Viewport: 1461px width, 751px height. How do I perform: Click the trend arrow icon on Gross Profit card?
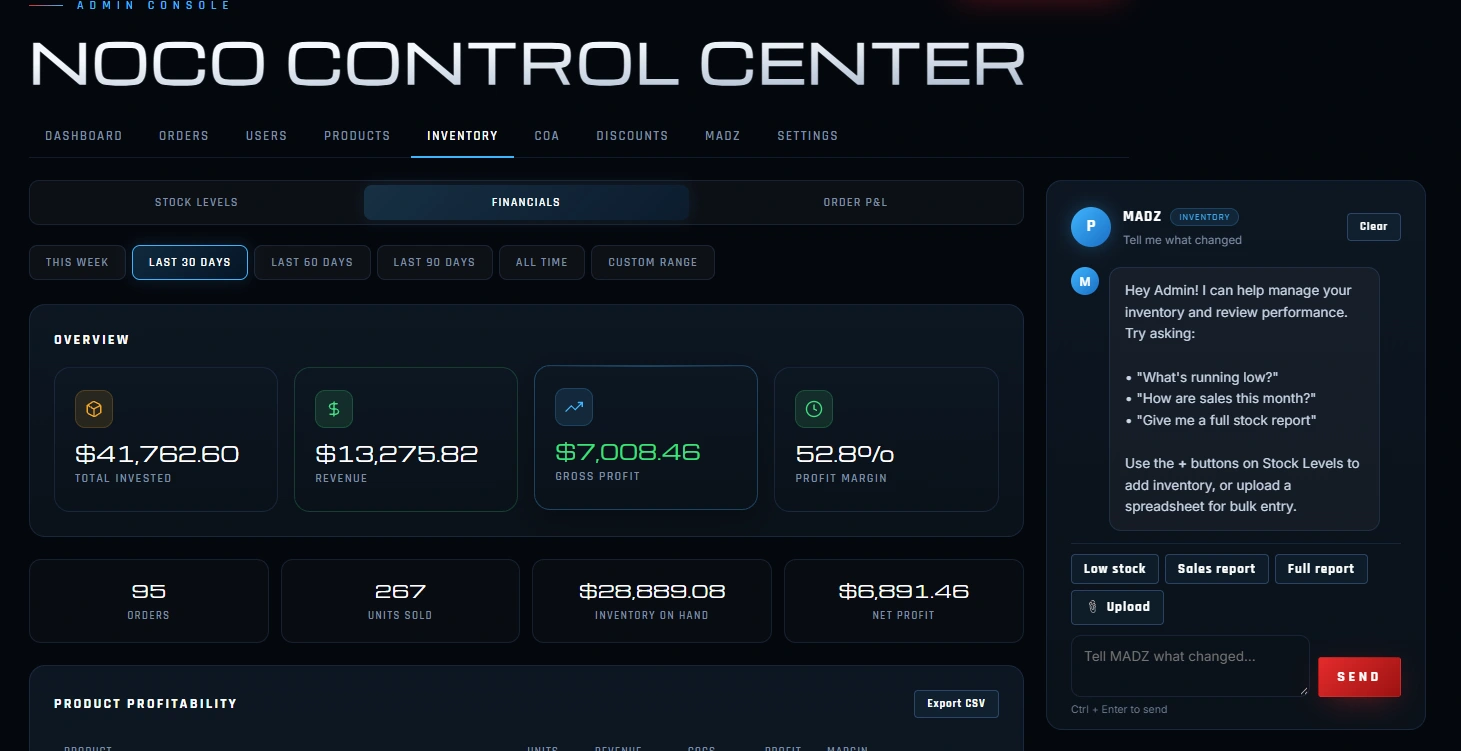click(x=574, y=407)
